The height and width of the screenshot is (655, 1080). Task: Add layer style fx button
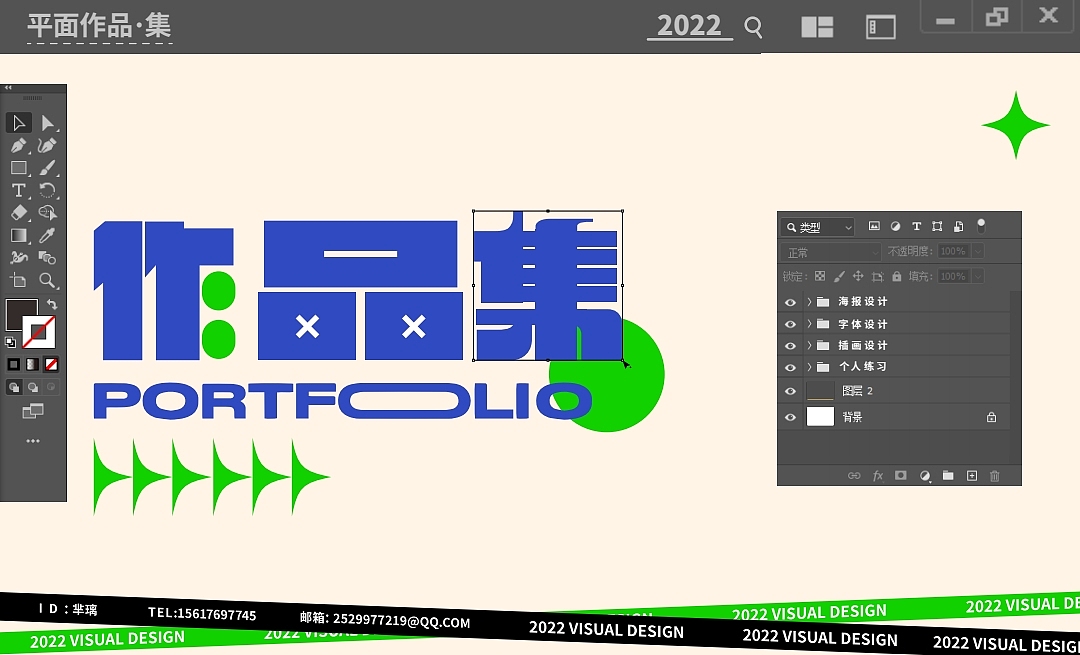pos(878,476)
